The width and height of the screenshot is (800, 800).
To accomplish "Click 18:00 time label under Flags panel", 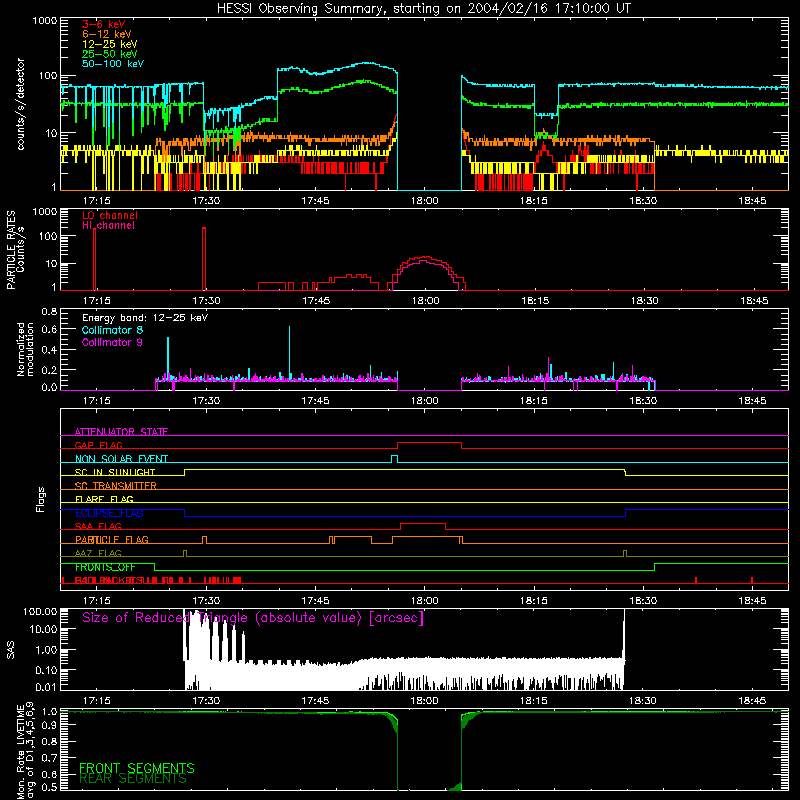I will 424,601.
